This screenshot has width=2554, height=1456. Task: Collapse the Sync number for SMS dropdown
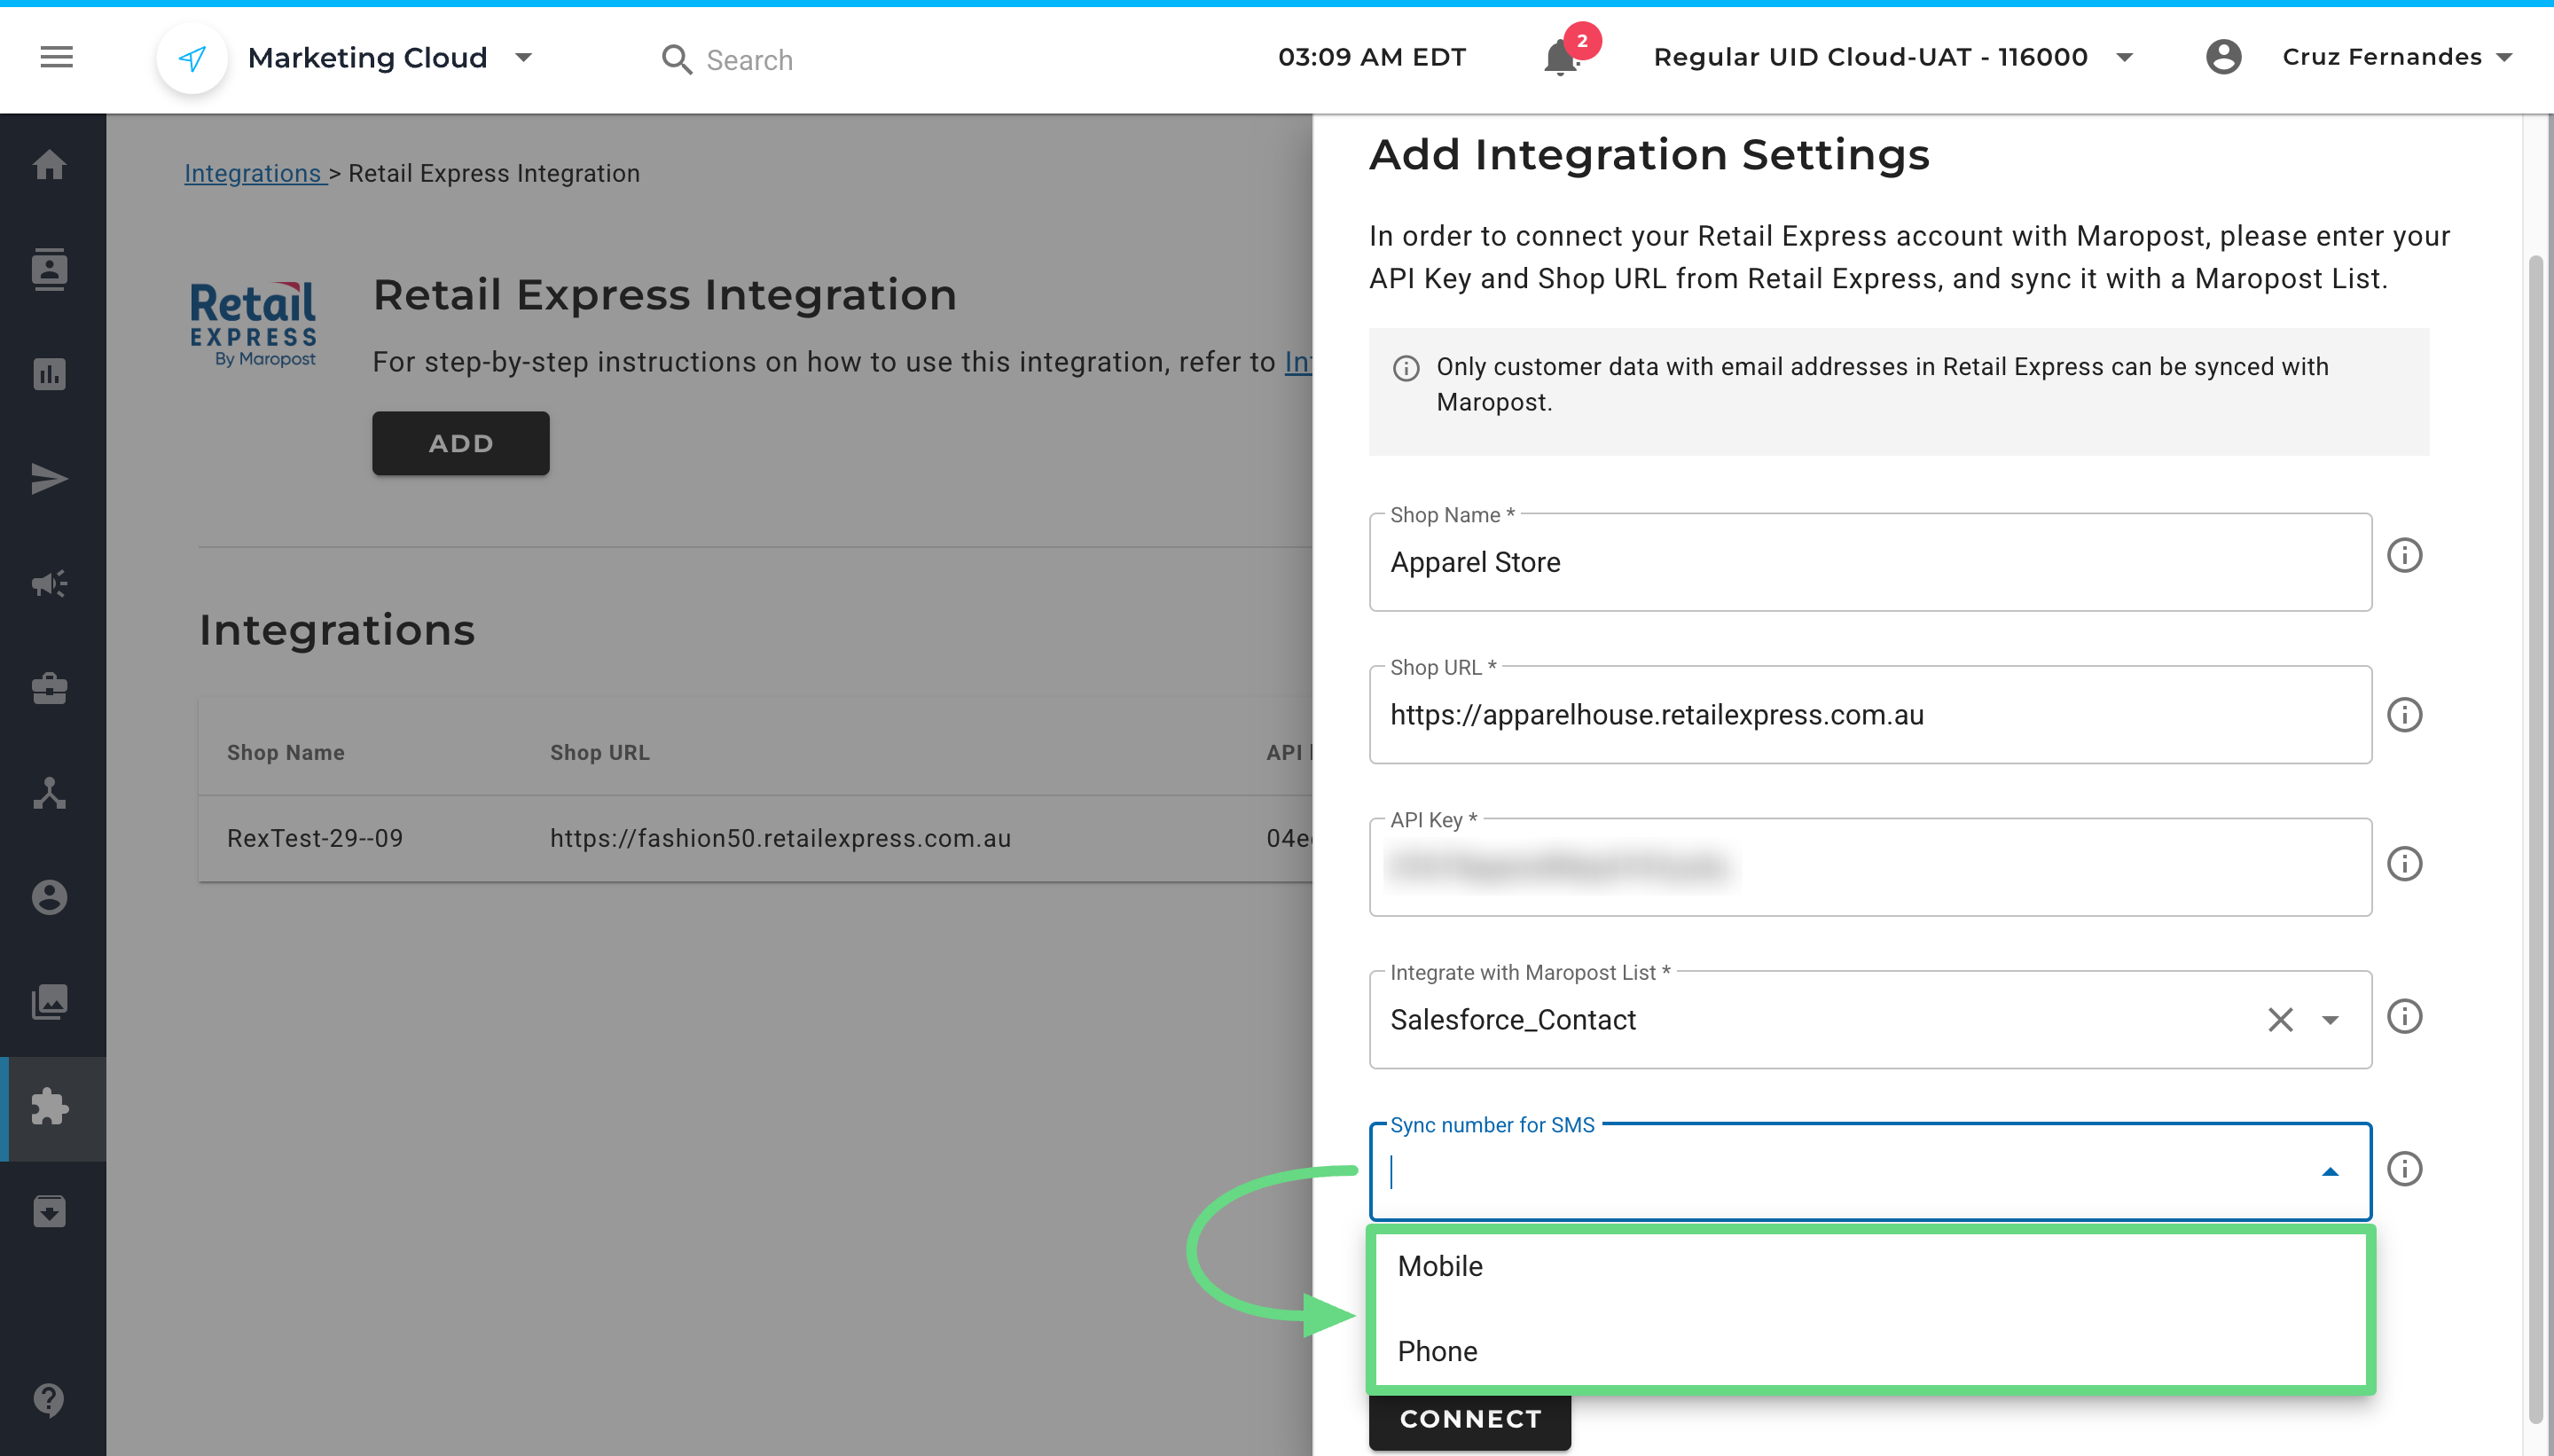(x=2330, y=1172)
